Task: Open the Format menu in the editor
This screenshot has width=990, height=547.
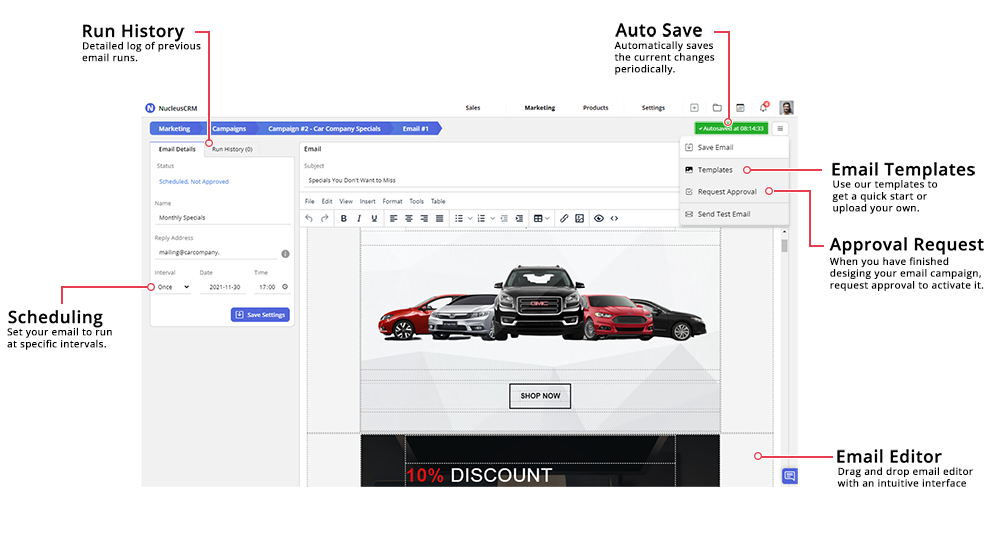Action: pos(392,201)
